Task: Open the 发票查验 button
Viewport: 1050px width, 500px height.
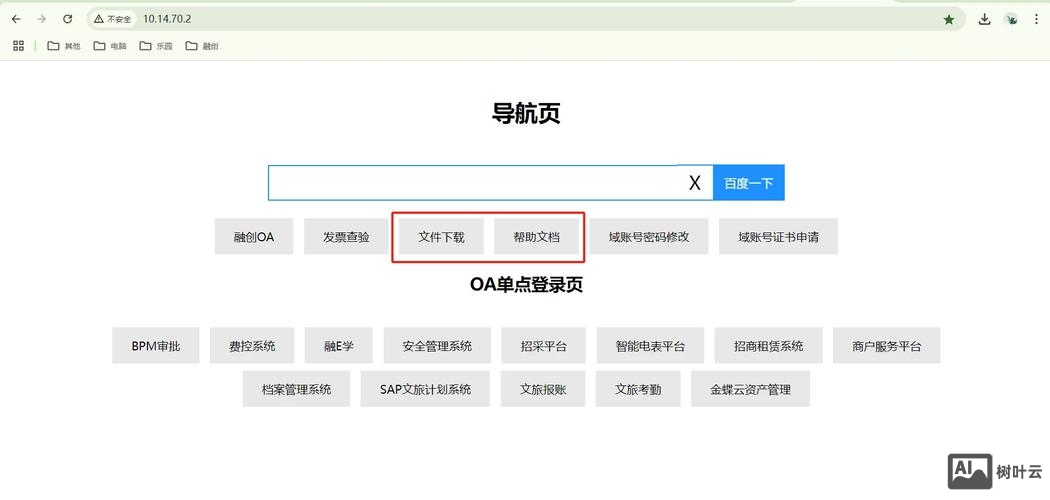Action: tap(346, 236)
